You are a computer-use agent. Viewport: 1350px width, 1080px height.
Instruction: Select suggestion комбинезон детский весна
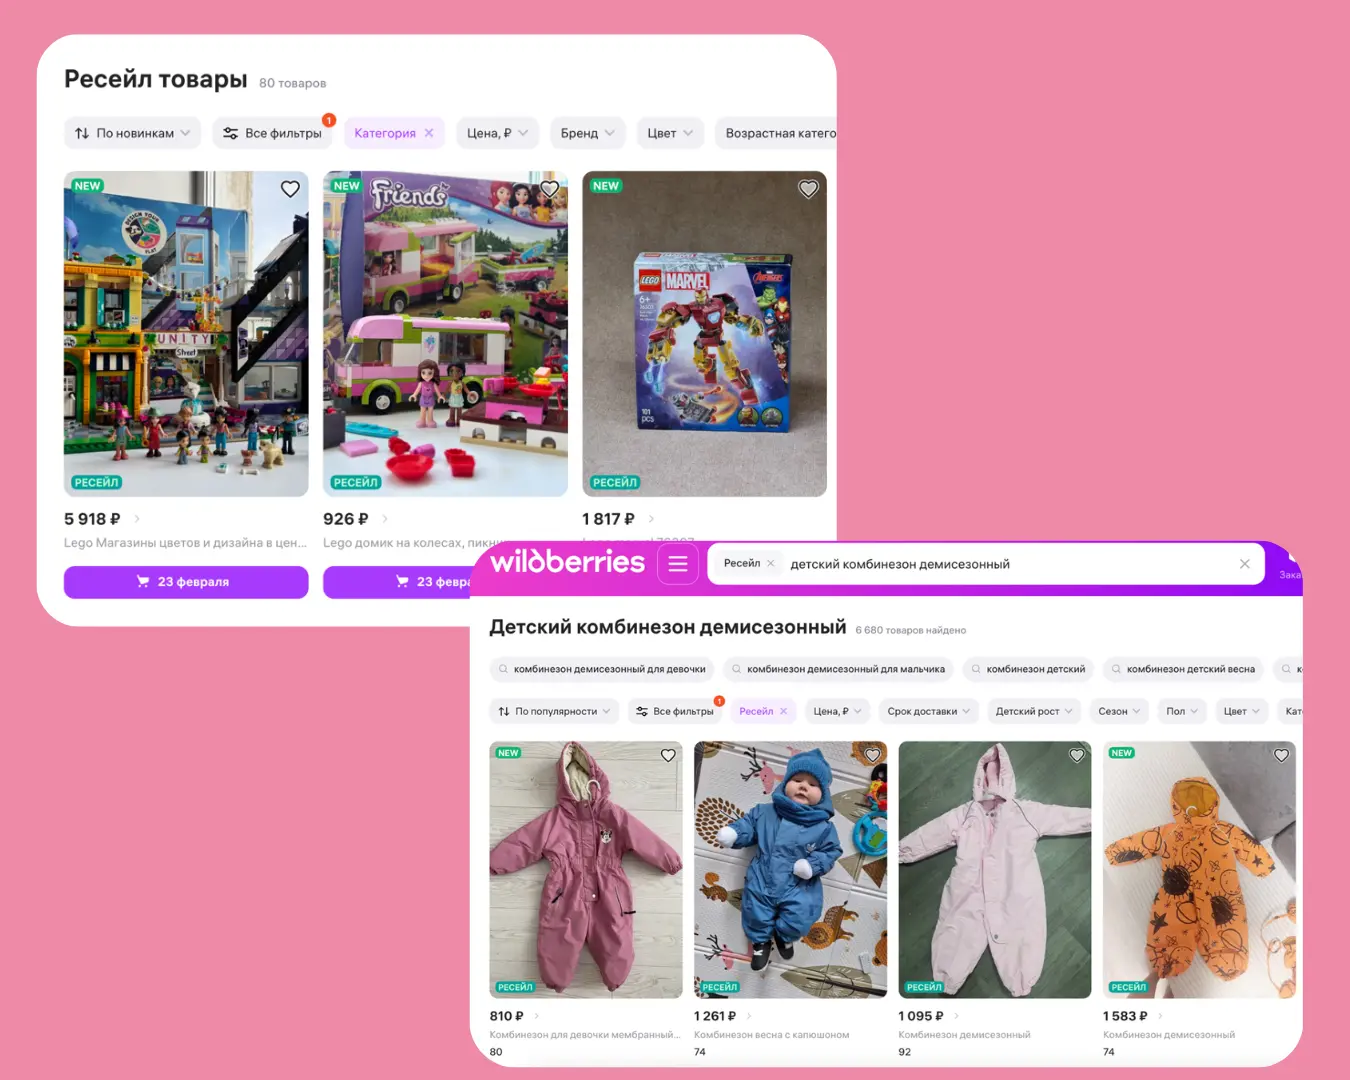click(1183, 669)
